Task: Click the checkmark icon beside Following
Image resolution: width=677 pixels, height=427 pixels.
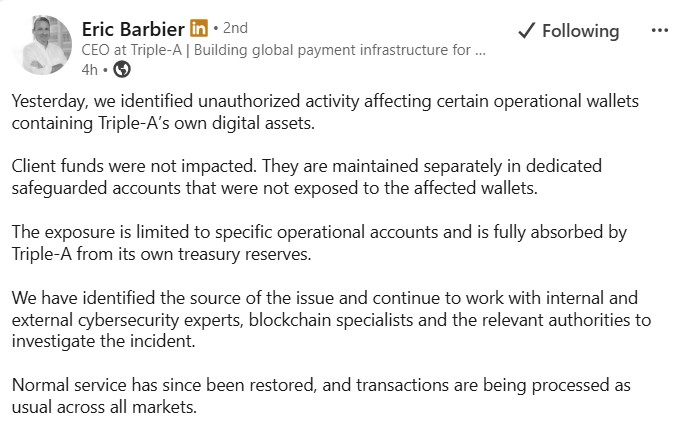Action: click(x=526, y=31)
